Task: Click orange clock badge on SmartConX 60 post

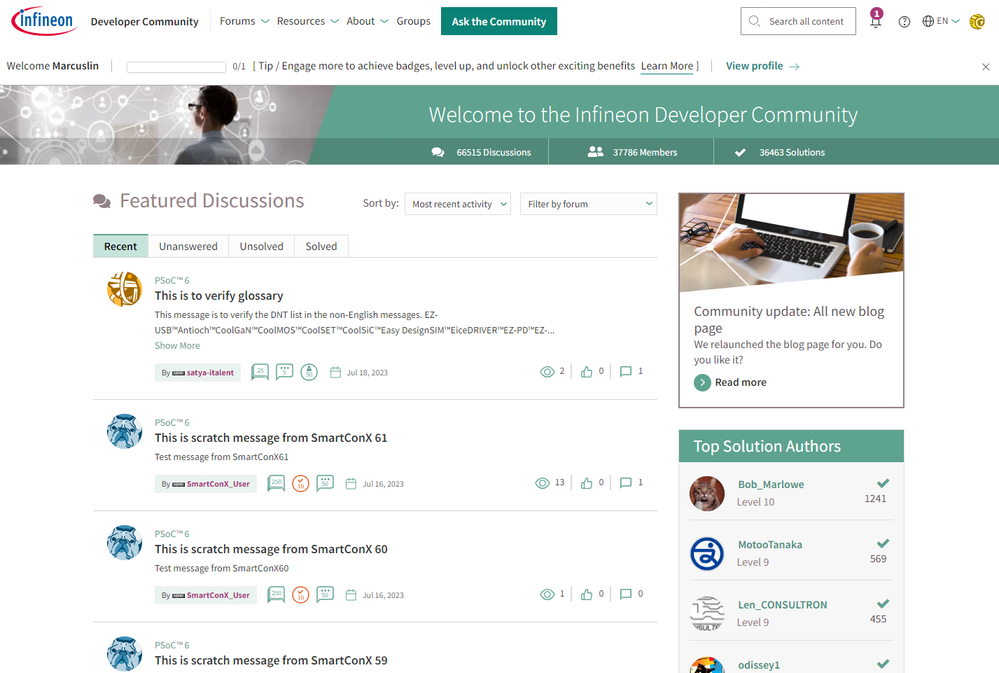Action: [301, 595]
